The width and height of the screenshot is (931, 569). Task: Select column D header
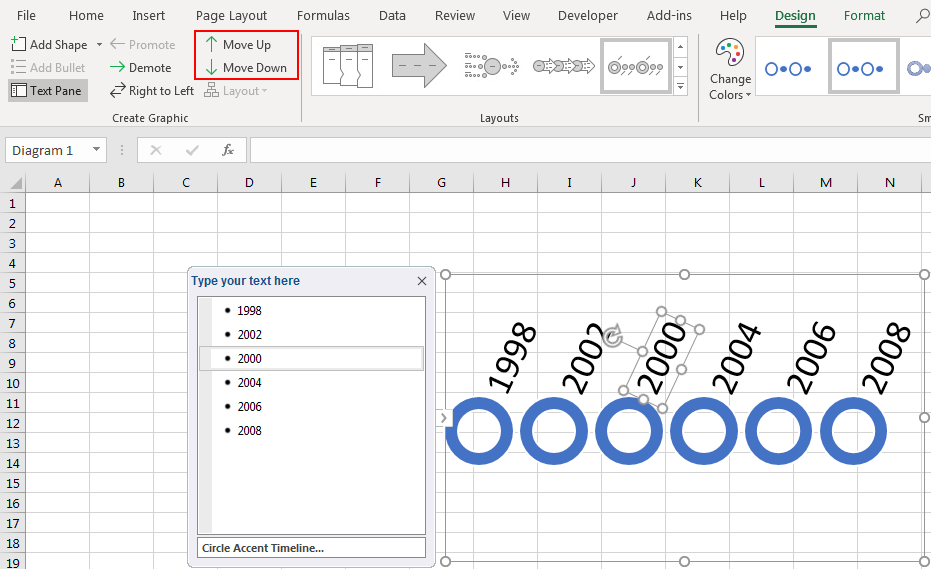point(249,182)
